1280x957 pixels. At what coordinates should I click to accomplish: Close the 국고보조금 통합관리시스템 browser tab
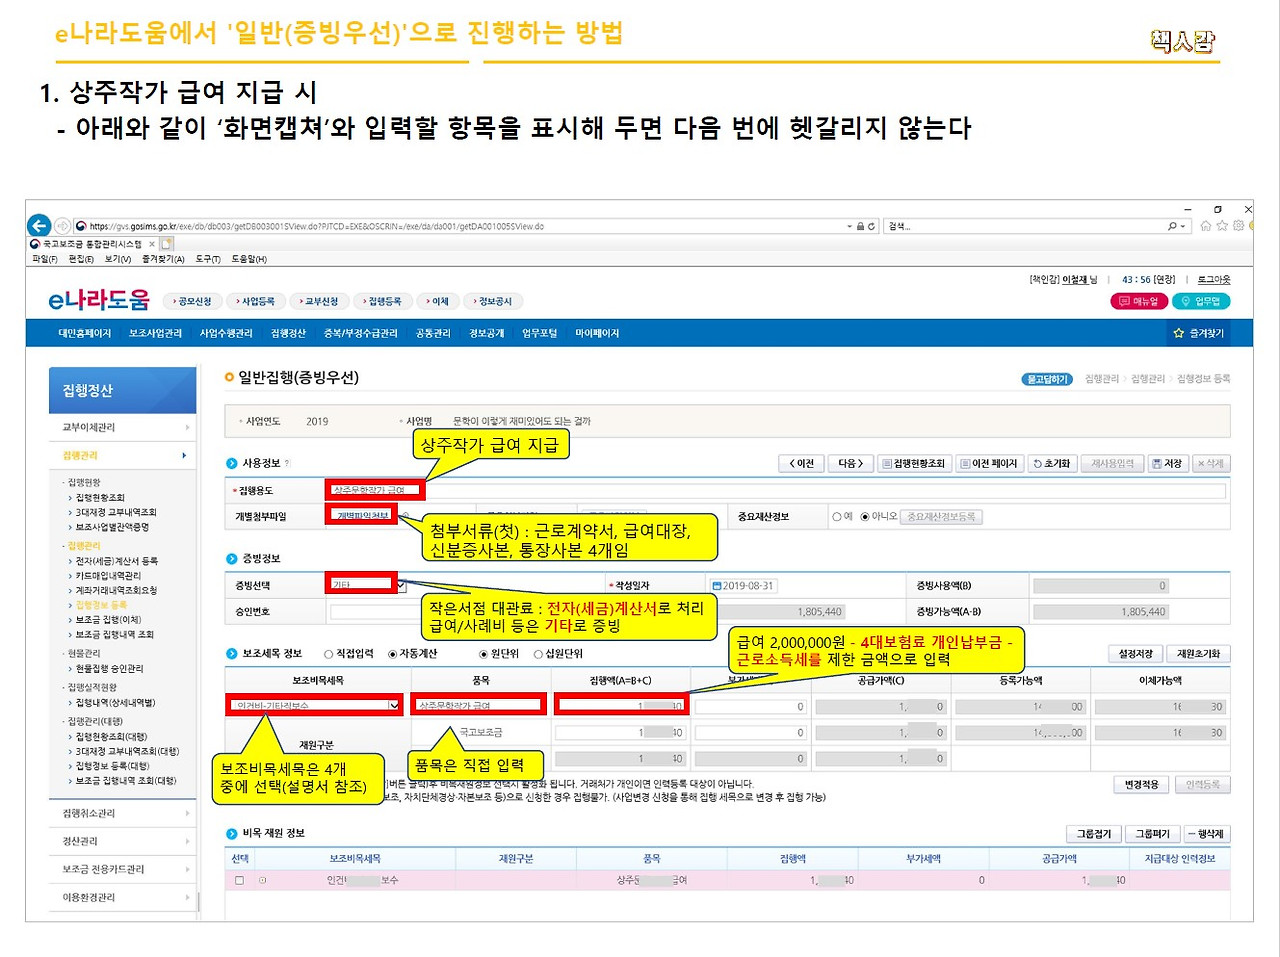(x=152, y=244)
